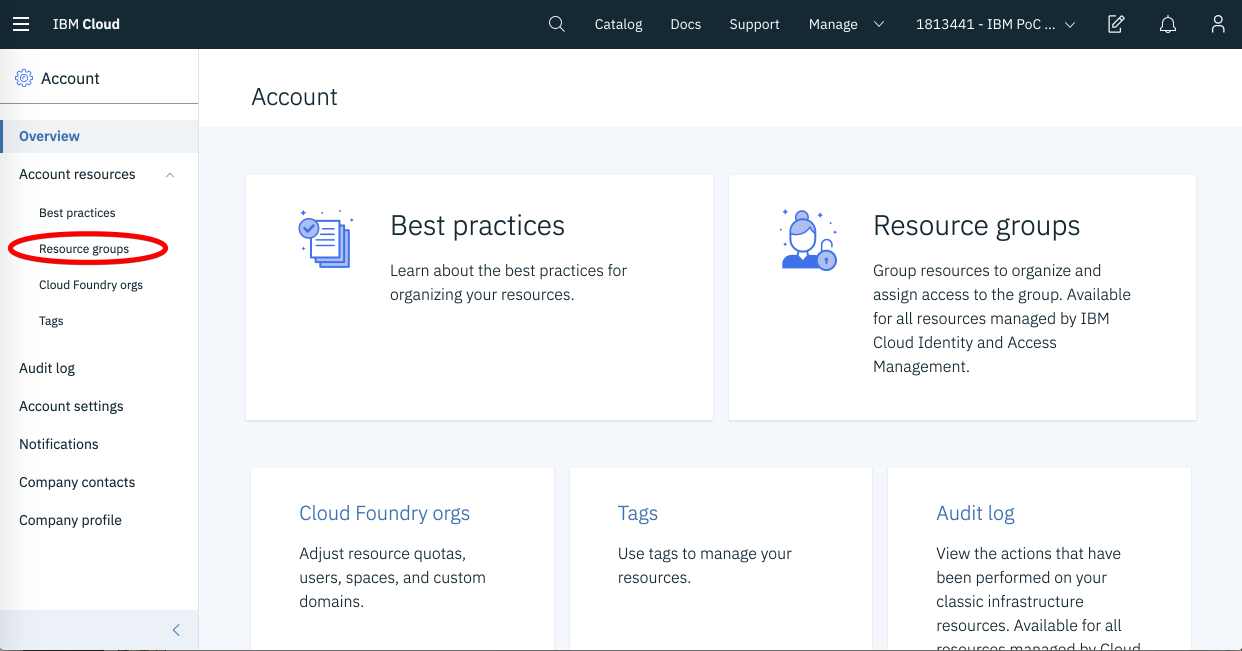Select Tags in the sidebar
The image size is (1242, 651).
coord(51,321)
